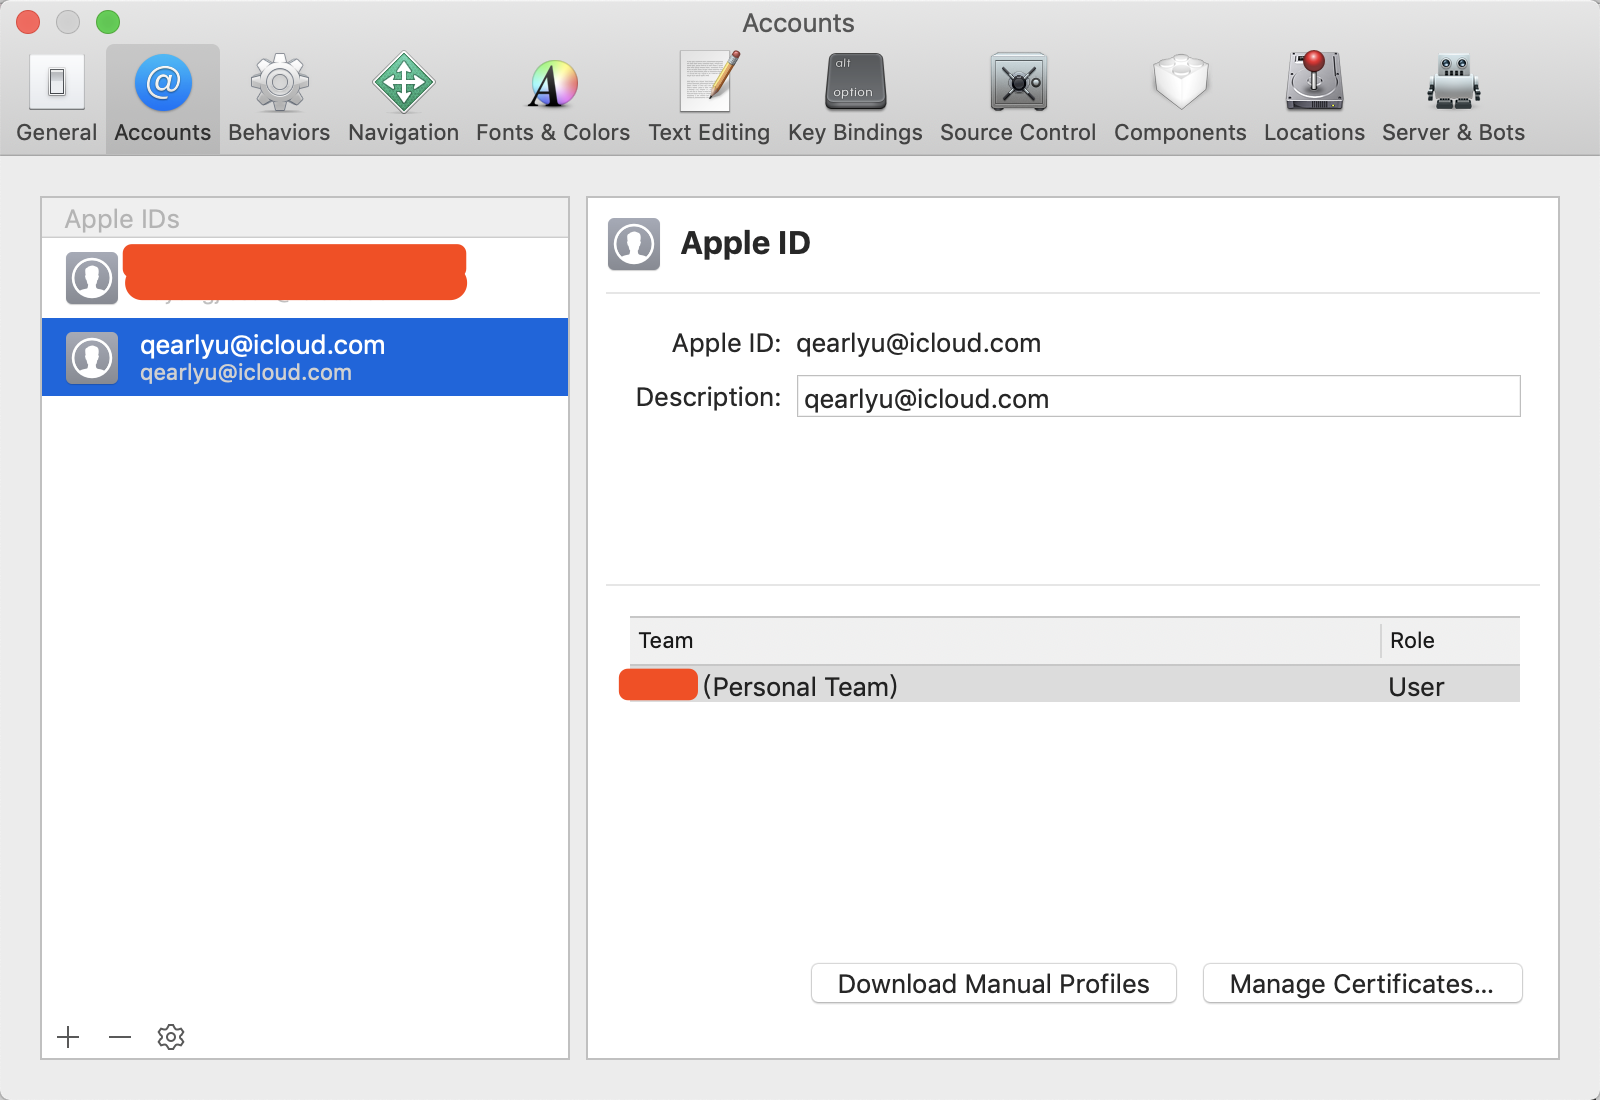
Task: Open Locations preferences
Action: click(1313, 95)
